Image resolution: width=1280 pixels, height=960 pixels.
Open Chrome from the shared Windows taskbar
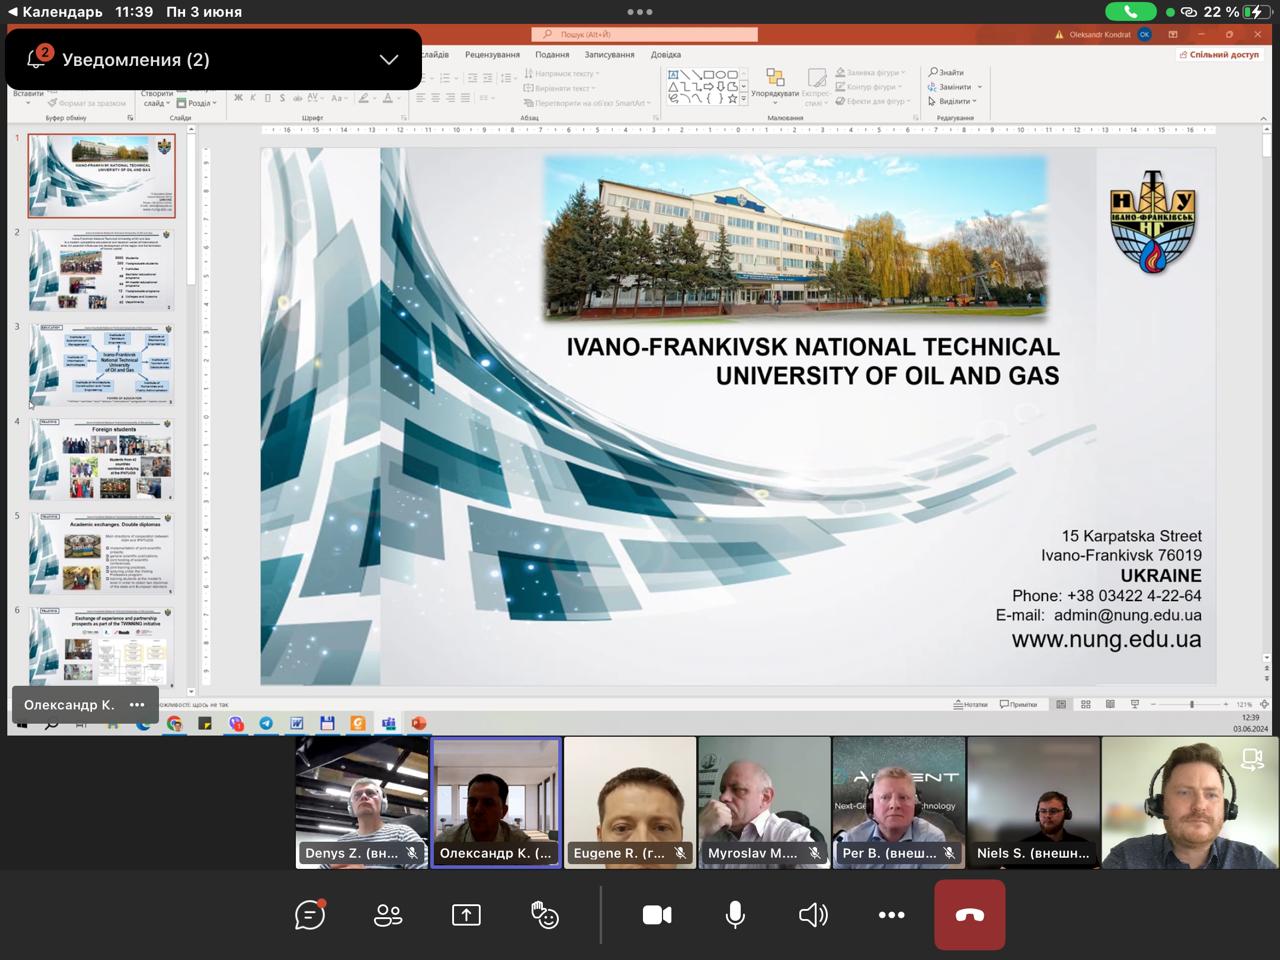click(x=175, y=723)
